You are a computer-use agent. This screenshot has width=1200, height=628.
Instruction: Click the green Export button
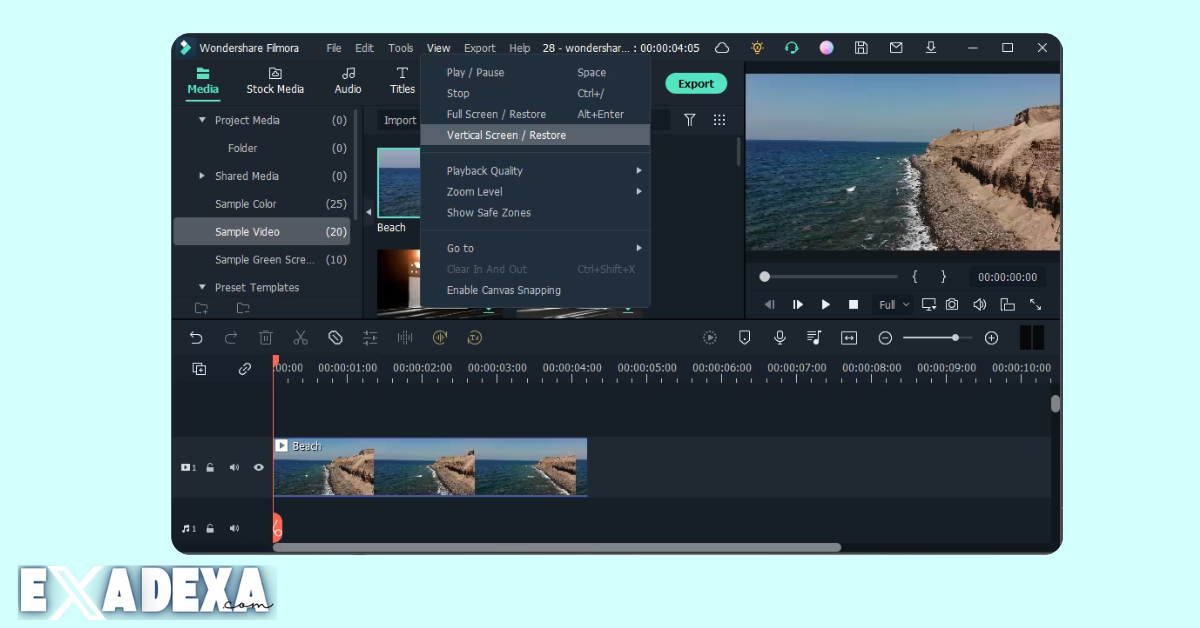coord(696,83)
